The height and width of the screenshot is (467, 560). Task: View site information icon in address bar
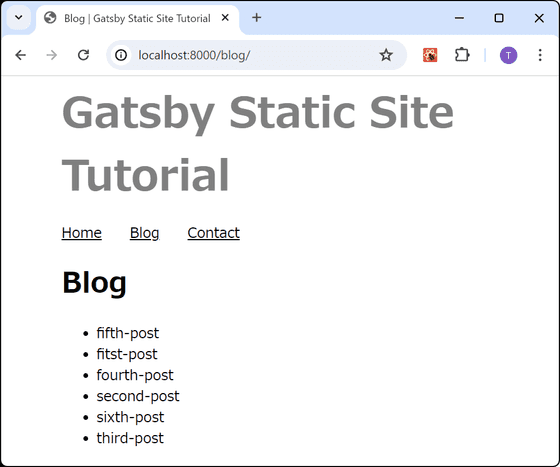[121, 55]
